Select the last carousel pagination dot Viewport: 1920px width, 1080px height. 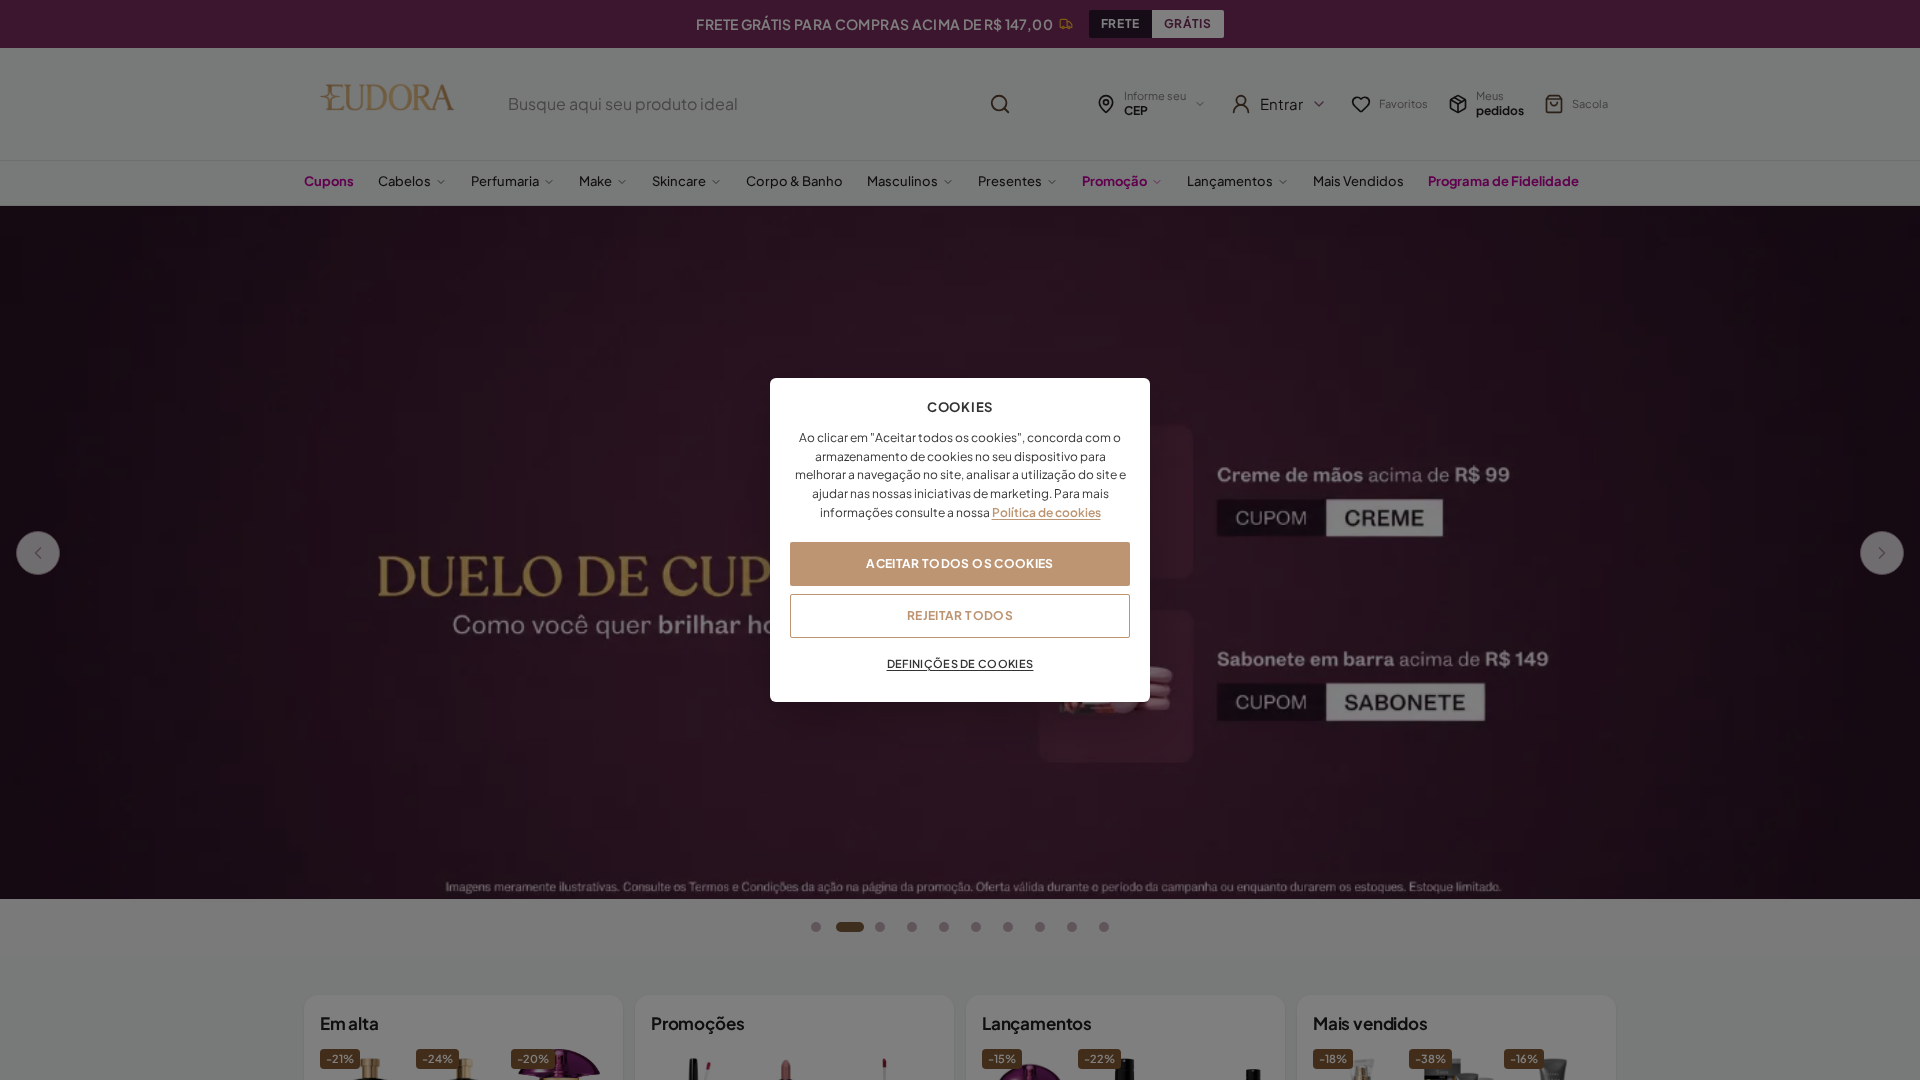tap(1104, 927)
